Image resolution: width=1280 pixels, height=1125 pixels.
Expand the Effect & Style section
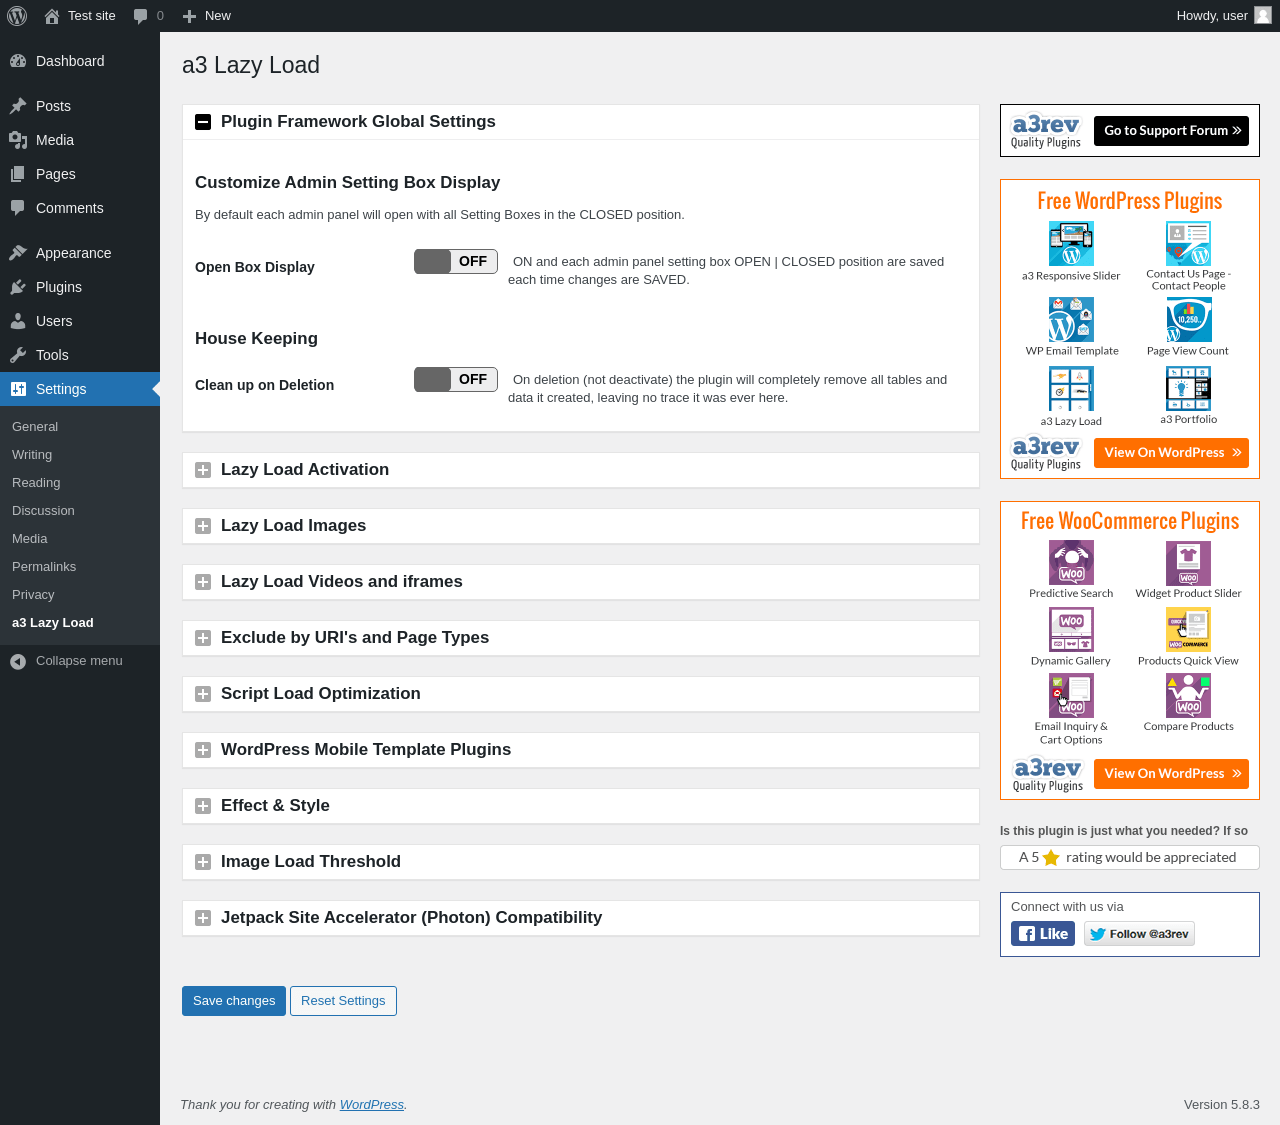pos(581,806)
